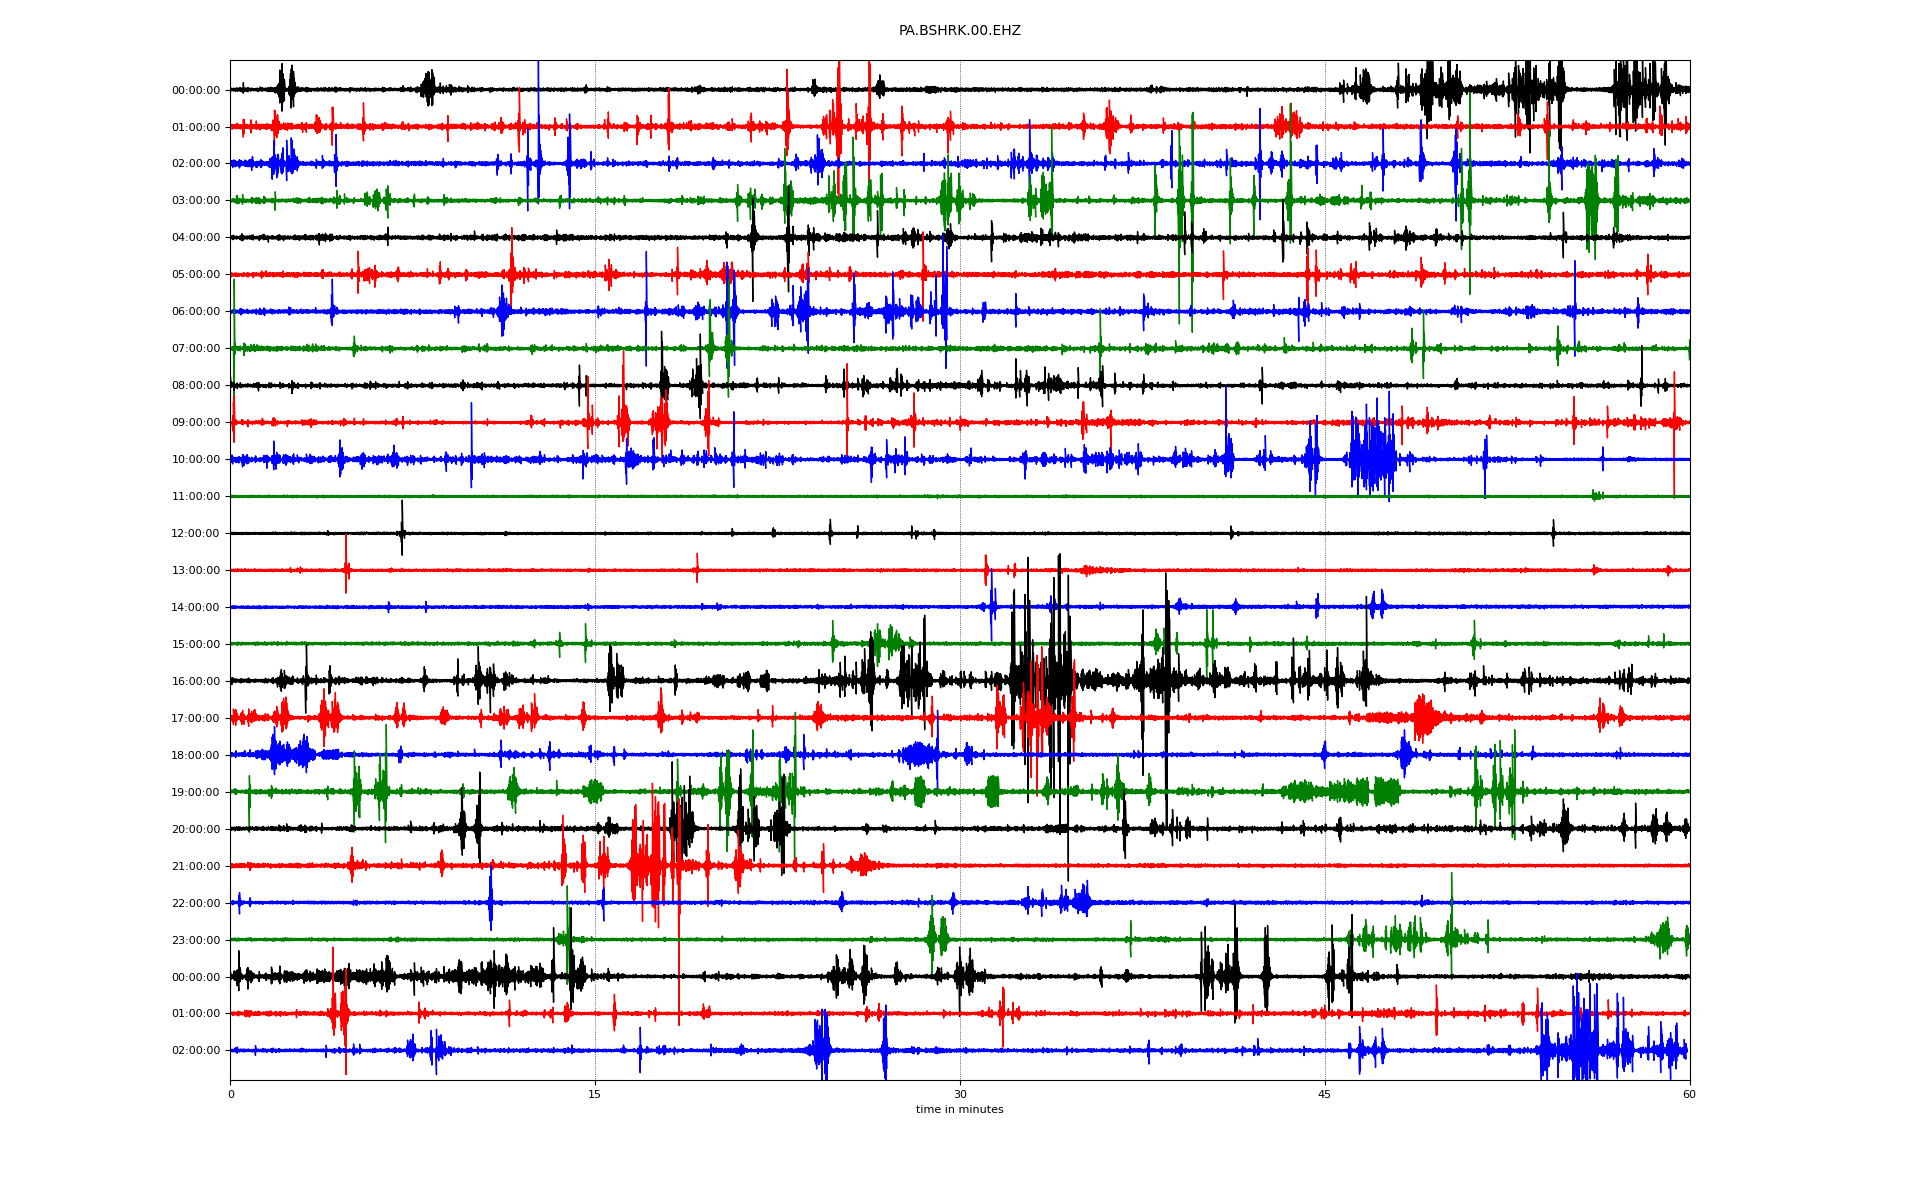Click the 30 tick on time axis
Screen dimensions: 1920x1200
click(x=960, y=1094)
